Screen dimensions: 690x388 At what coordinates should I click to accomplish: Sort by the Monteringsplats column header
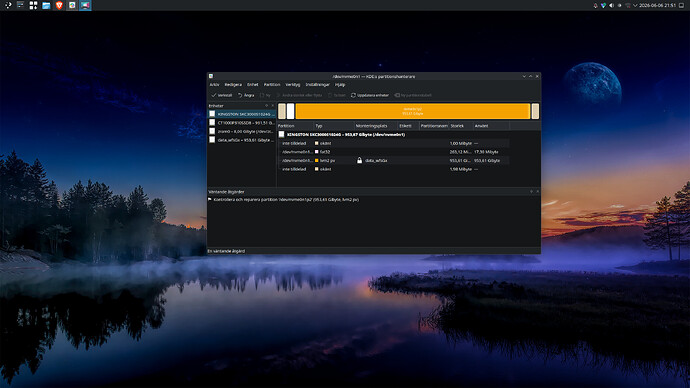(x=376, y=126)
